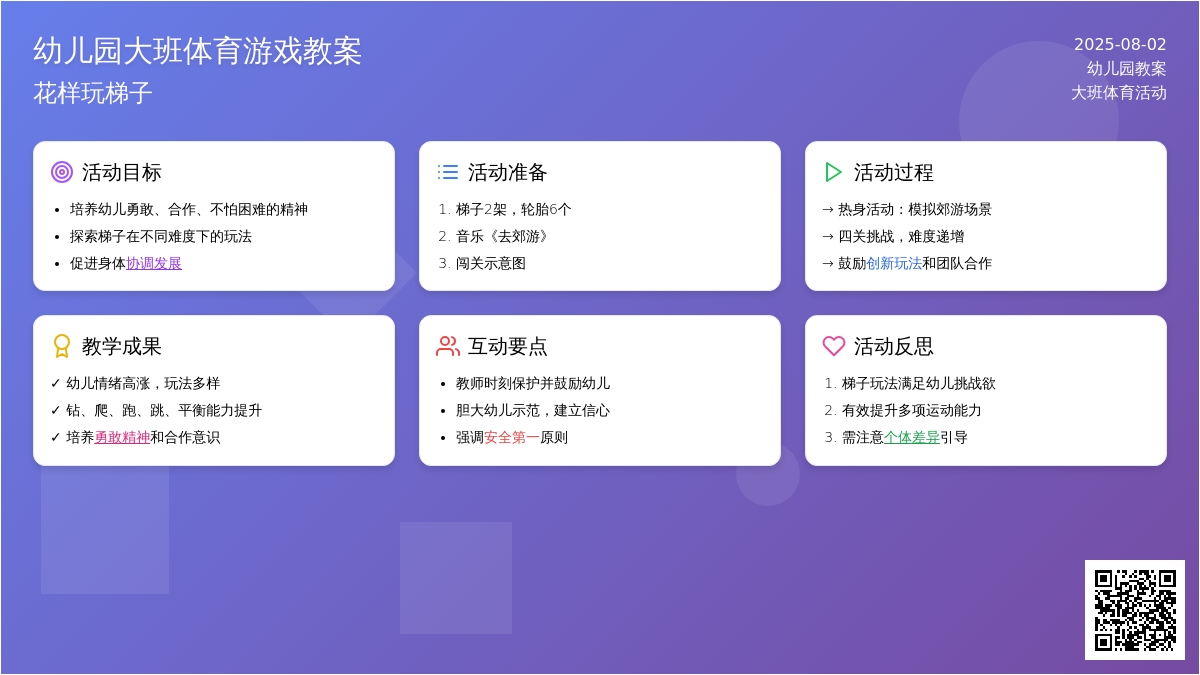The width and height of the screenshot is (1200, 675).
Task: Click the 活动过程 card heading
Action: coord(894,172)
